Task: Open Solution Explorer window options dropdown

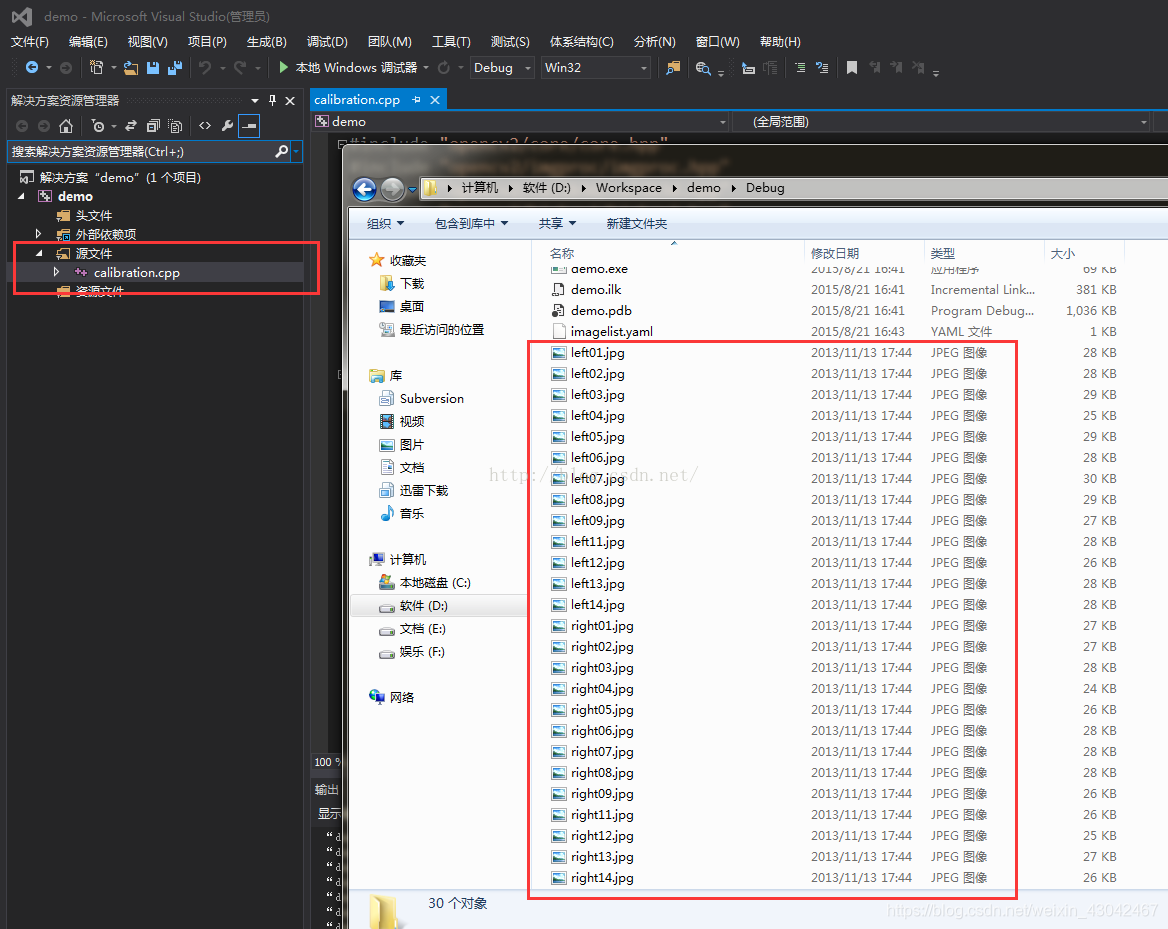Action: click(x=255, y=101)
